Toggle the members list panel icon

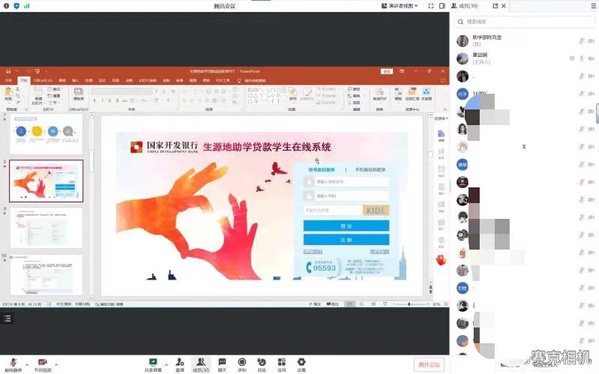click(201, 364)
